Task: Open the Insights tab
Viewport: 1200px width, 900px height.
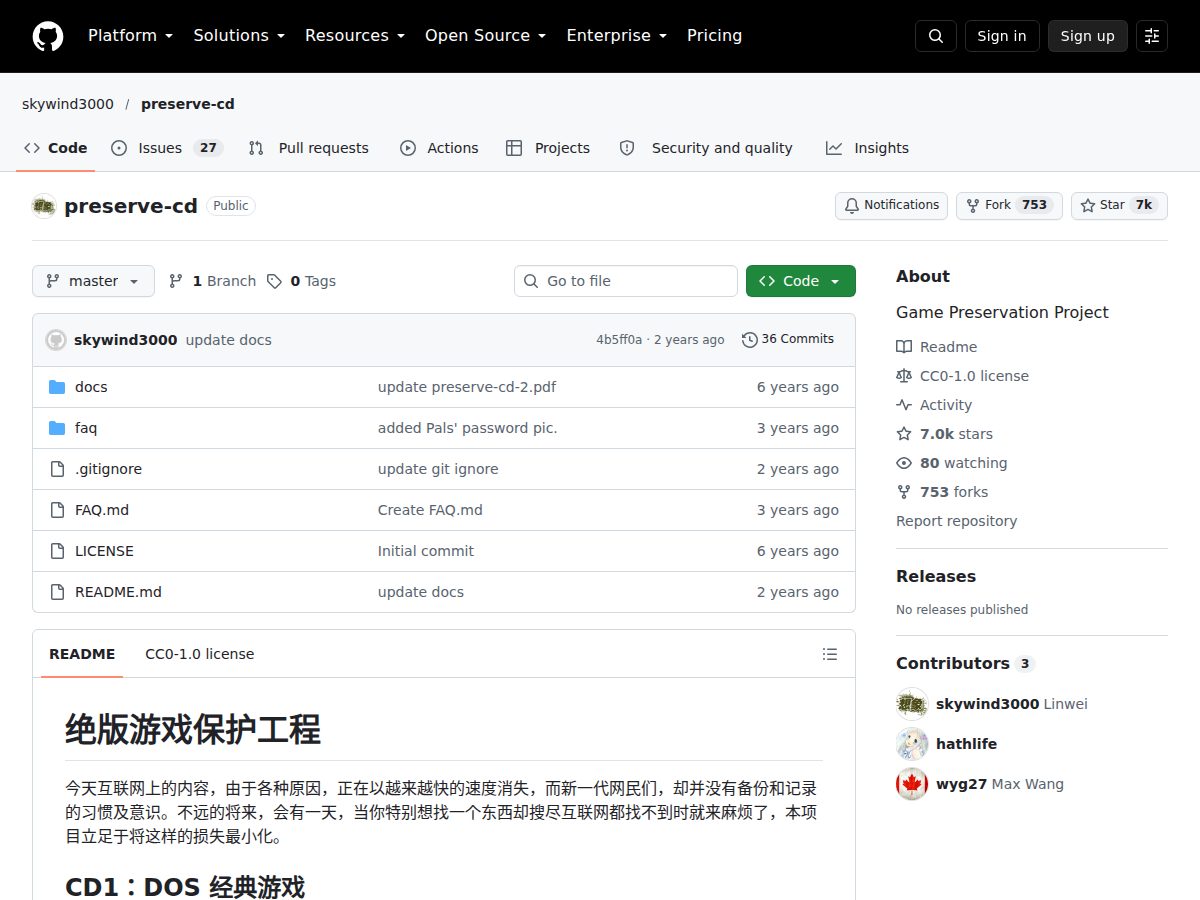Action: coord(867,148)
